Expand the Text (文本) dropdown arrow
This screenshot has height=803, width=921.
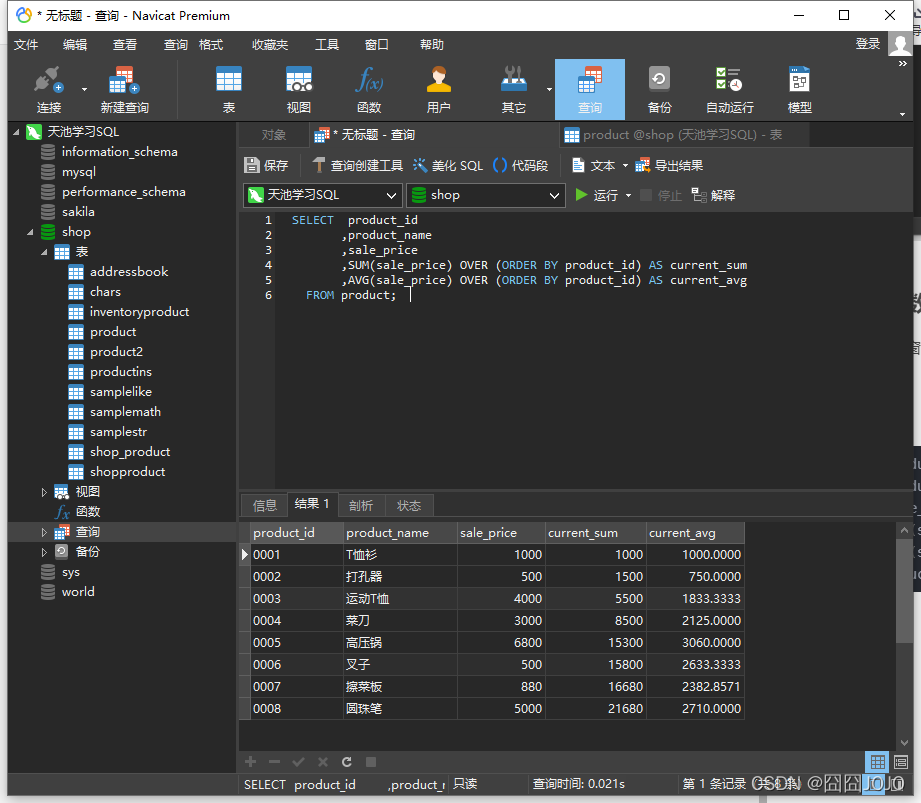[x=625, y=166]
